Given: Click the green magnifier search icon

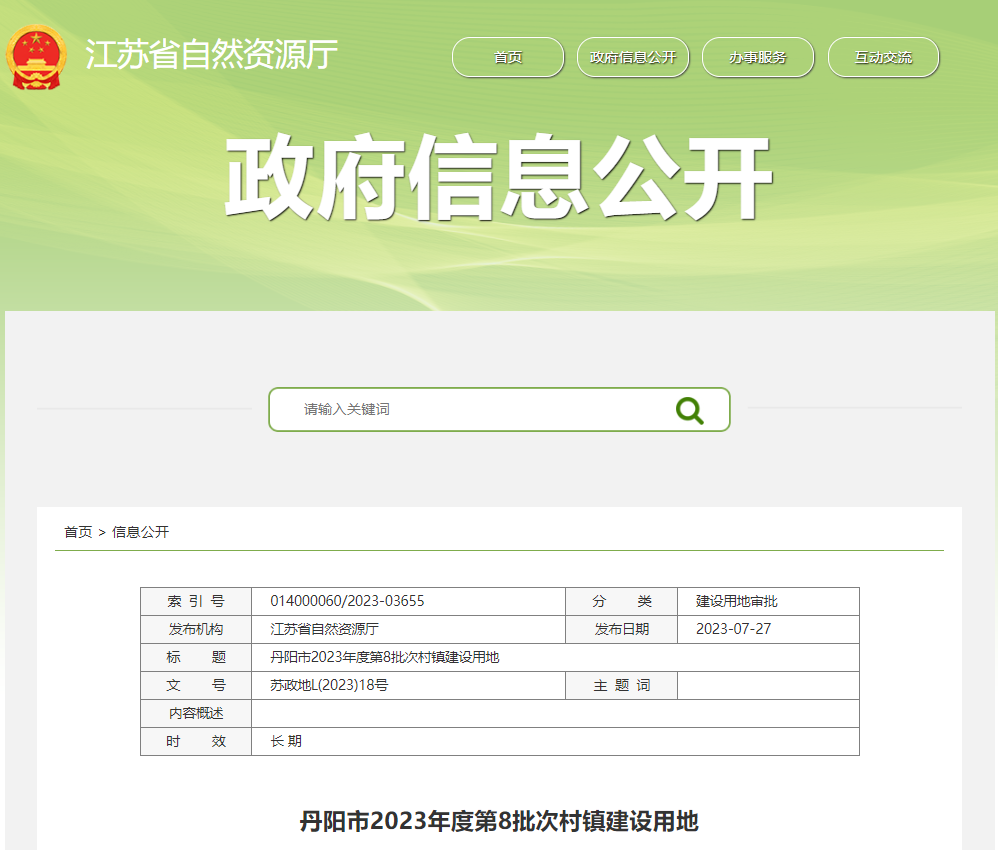Looking at the screenshot, I should (689, 410).
